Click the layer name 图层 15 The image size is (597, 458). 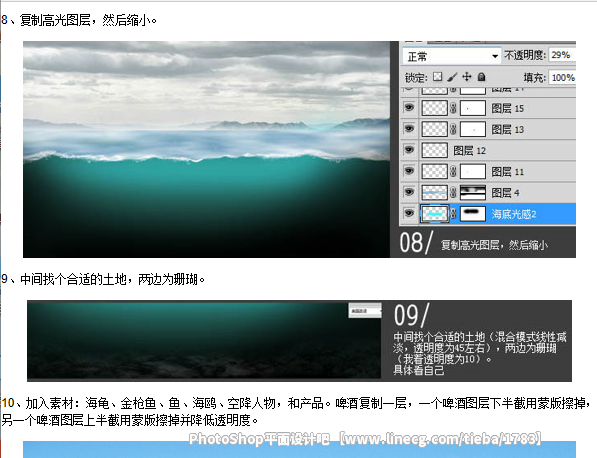[x=508, y=109]
